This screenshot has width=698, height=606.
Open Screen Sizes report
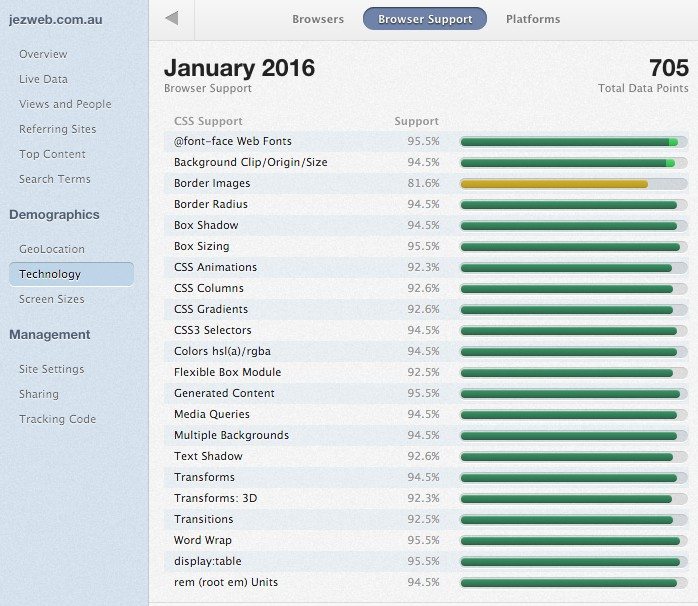(x=52, y=299)
